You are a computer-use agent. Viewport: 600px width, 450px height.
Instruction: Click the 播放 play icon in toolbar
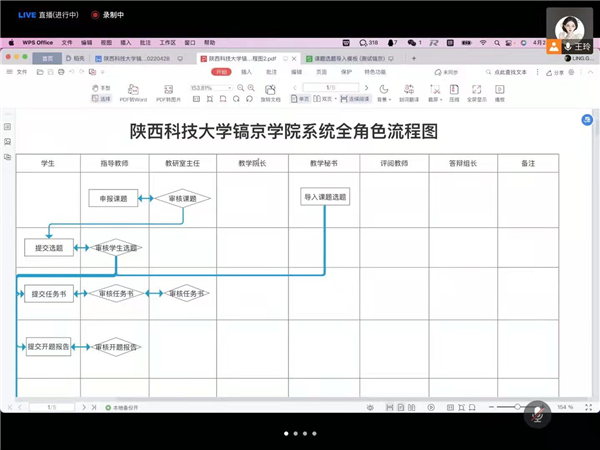499,89
